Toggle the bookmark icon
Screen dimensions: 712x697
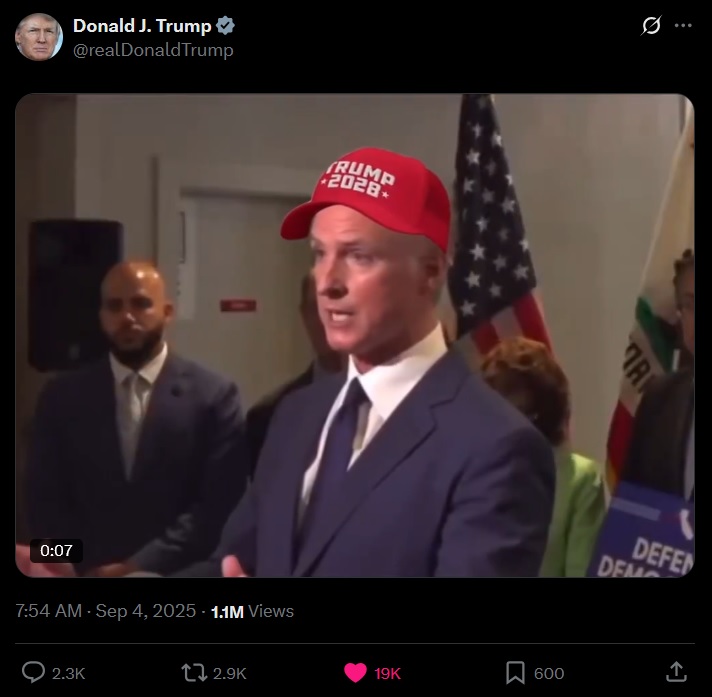point(515,672)
